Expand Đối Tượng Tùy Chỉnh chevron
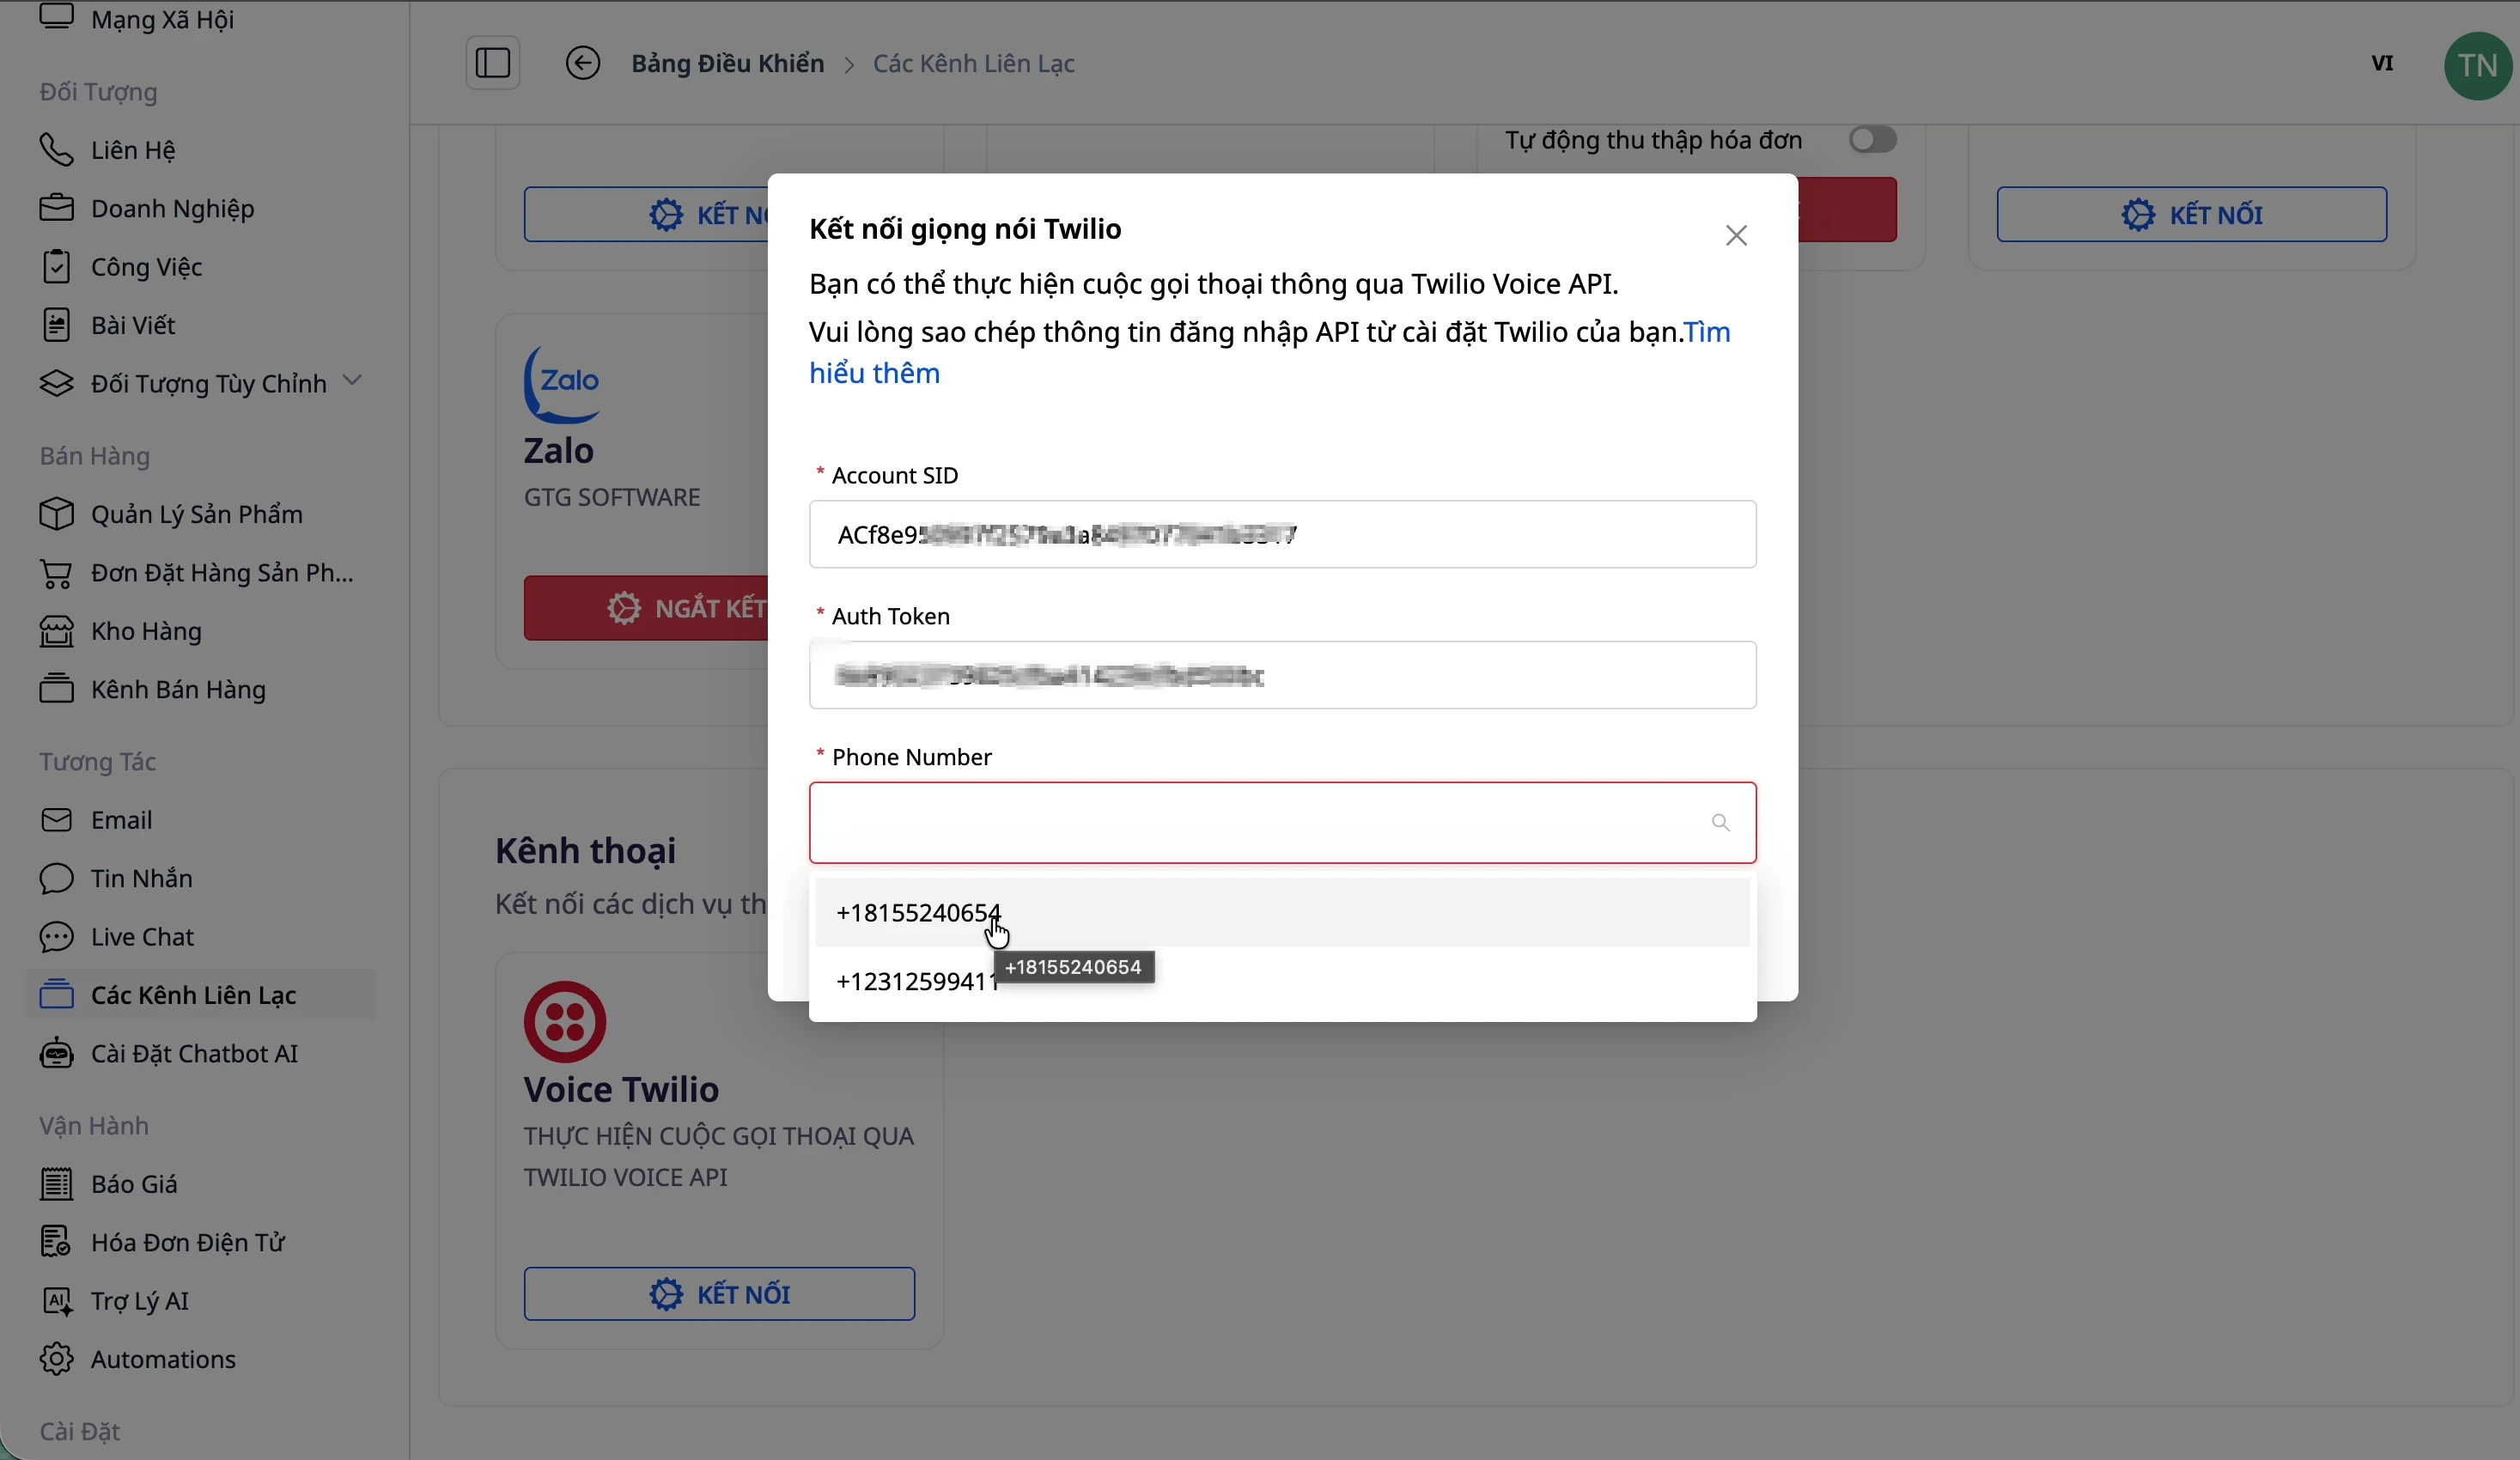Viewport: 2520px width, 1460px height. [352, 381]
